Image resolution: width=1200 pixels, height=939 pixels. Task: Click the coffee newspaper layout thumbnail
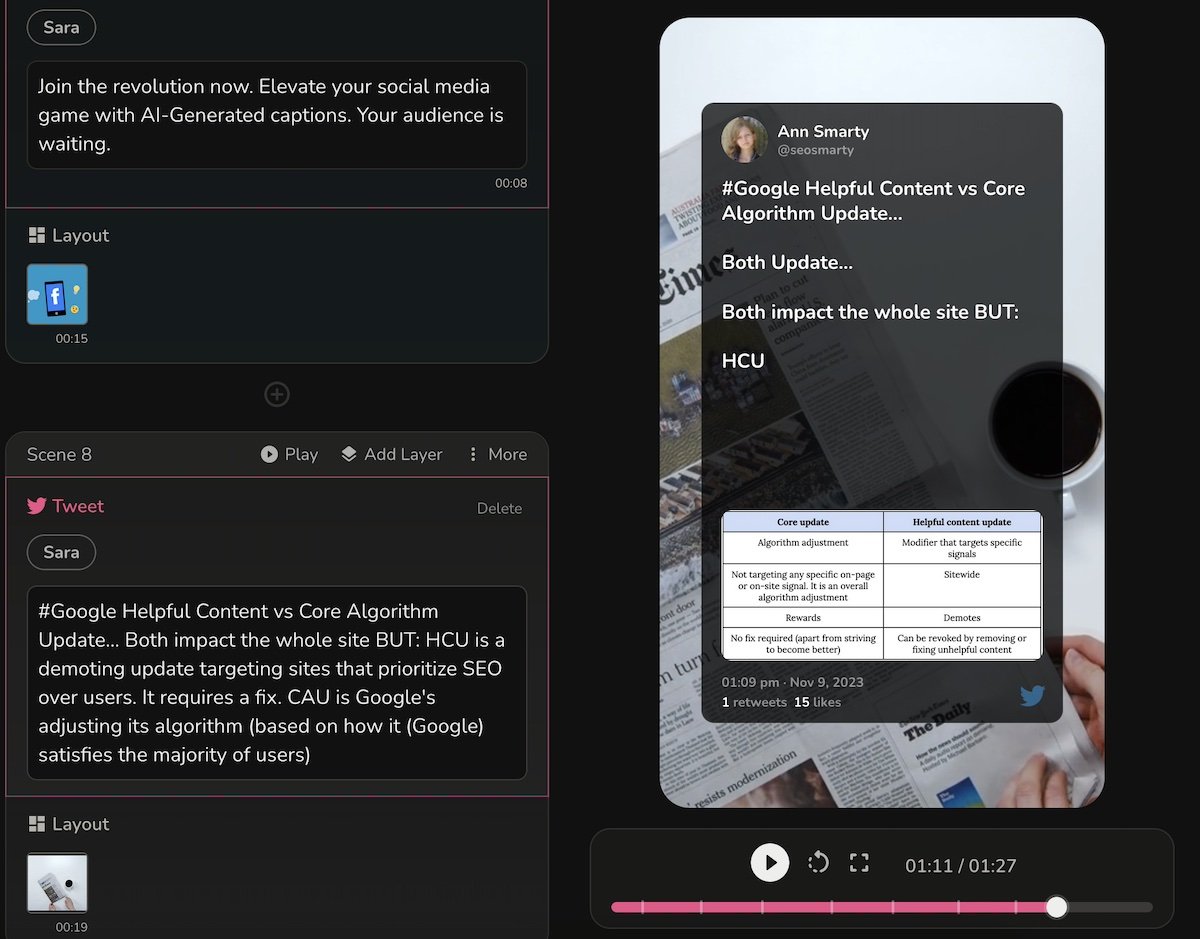57,882
